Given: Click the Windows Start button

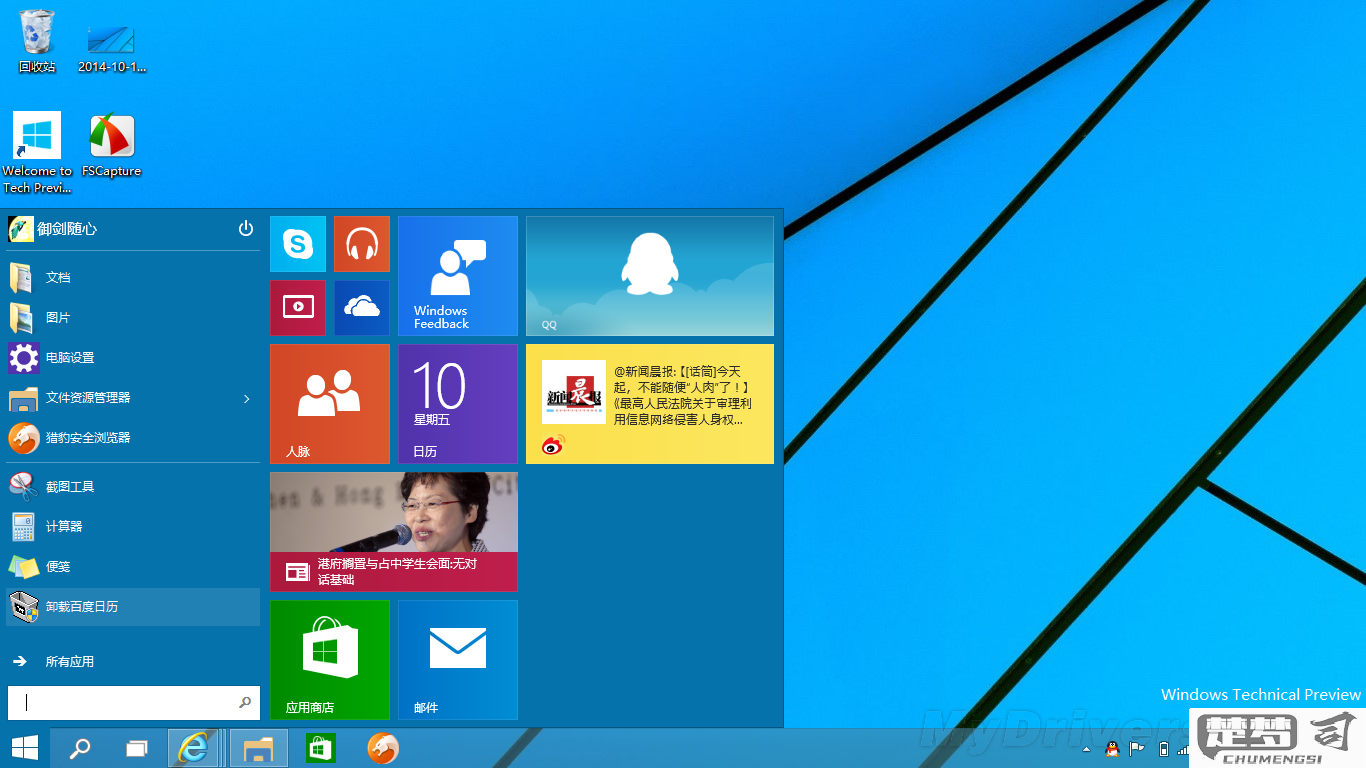Looking at the screenshot, I should [x=25, y=748].
